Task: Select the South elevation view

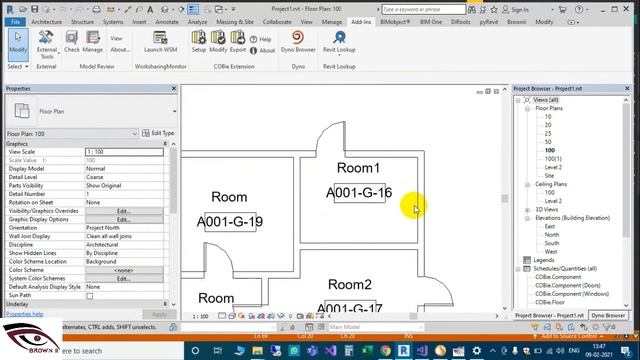Action: point(551,243)
